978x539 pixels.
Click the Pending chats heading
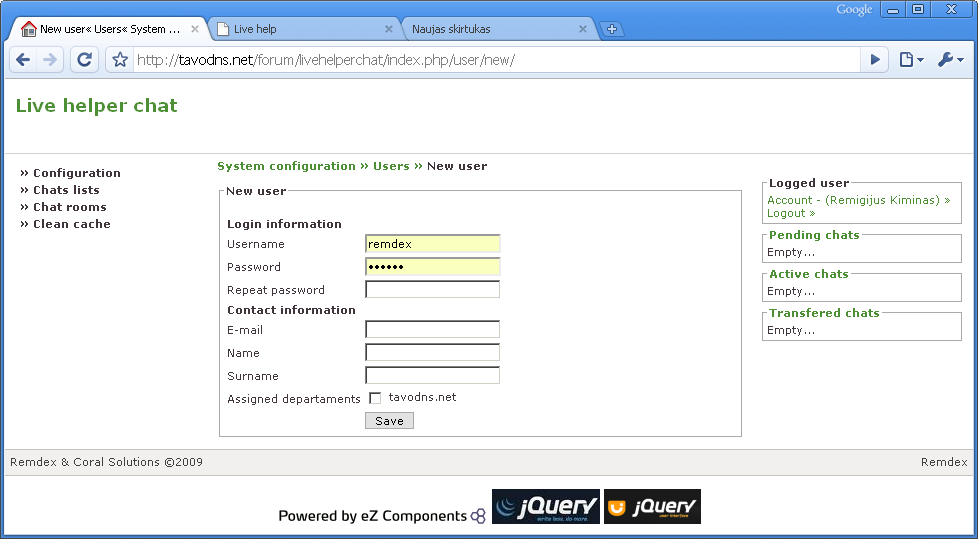(x=814, y=235)
